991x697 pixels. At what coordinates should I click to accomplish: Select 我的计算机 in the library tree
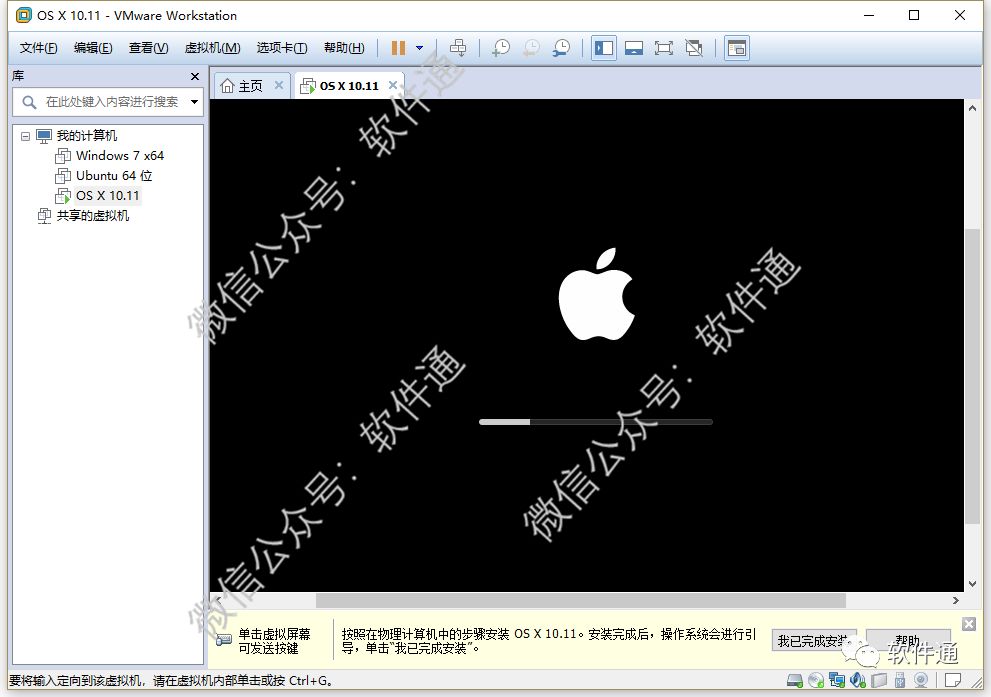click(87, 136)
